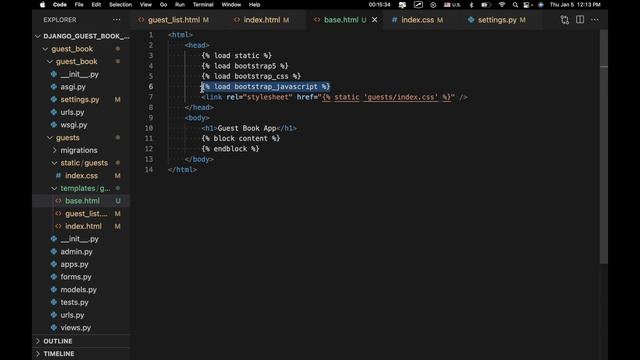Open tests.py in the explorer
This screenshot has height=360, width=640.
[x=74, y=302]
